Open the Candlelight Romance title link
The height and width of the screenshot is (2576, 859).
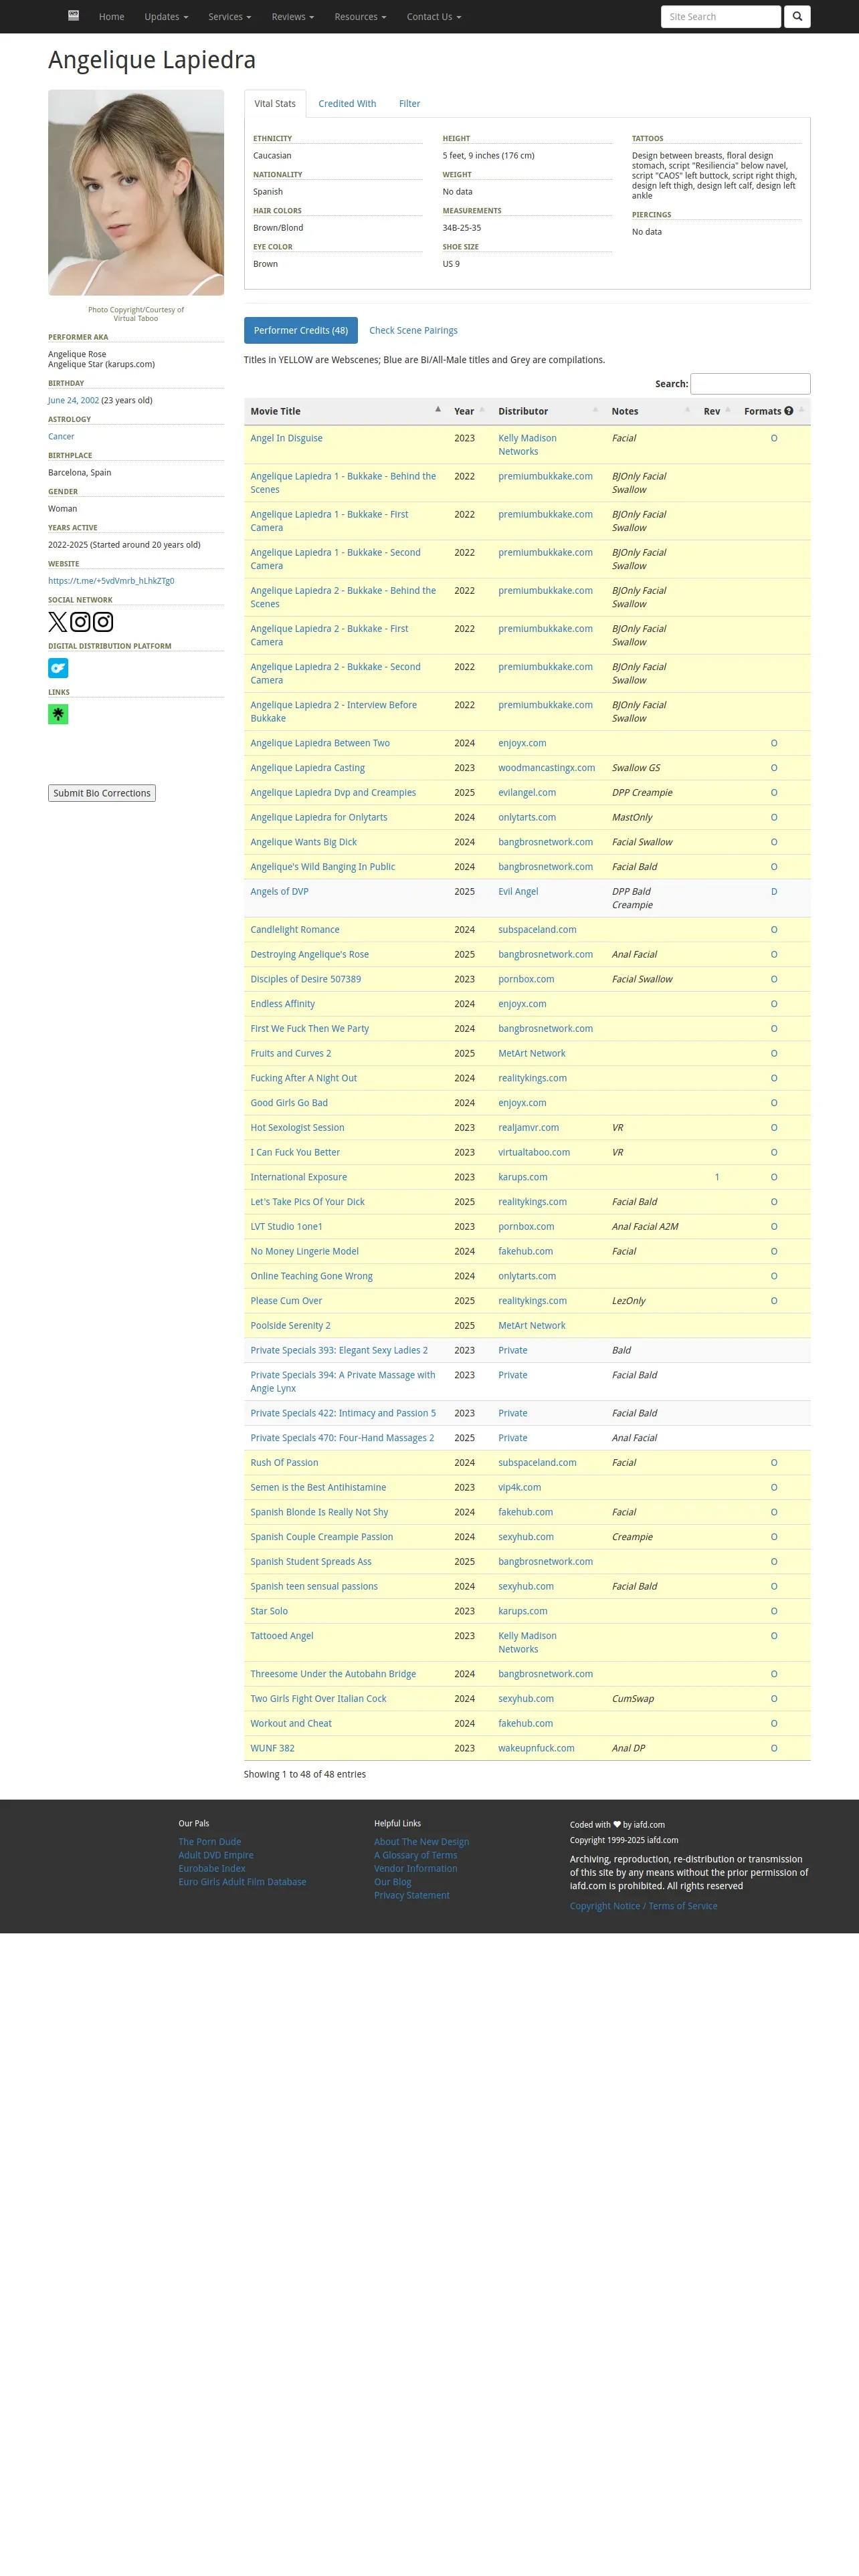point(295,929)
